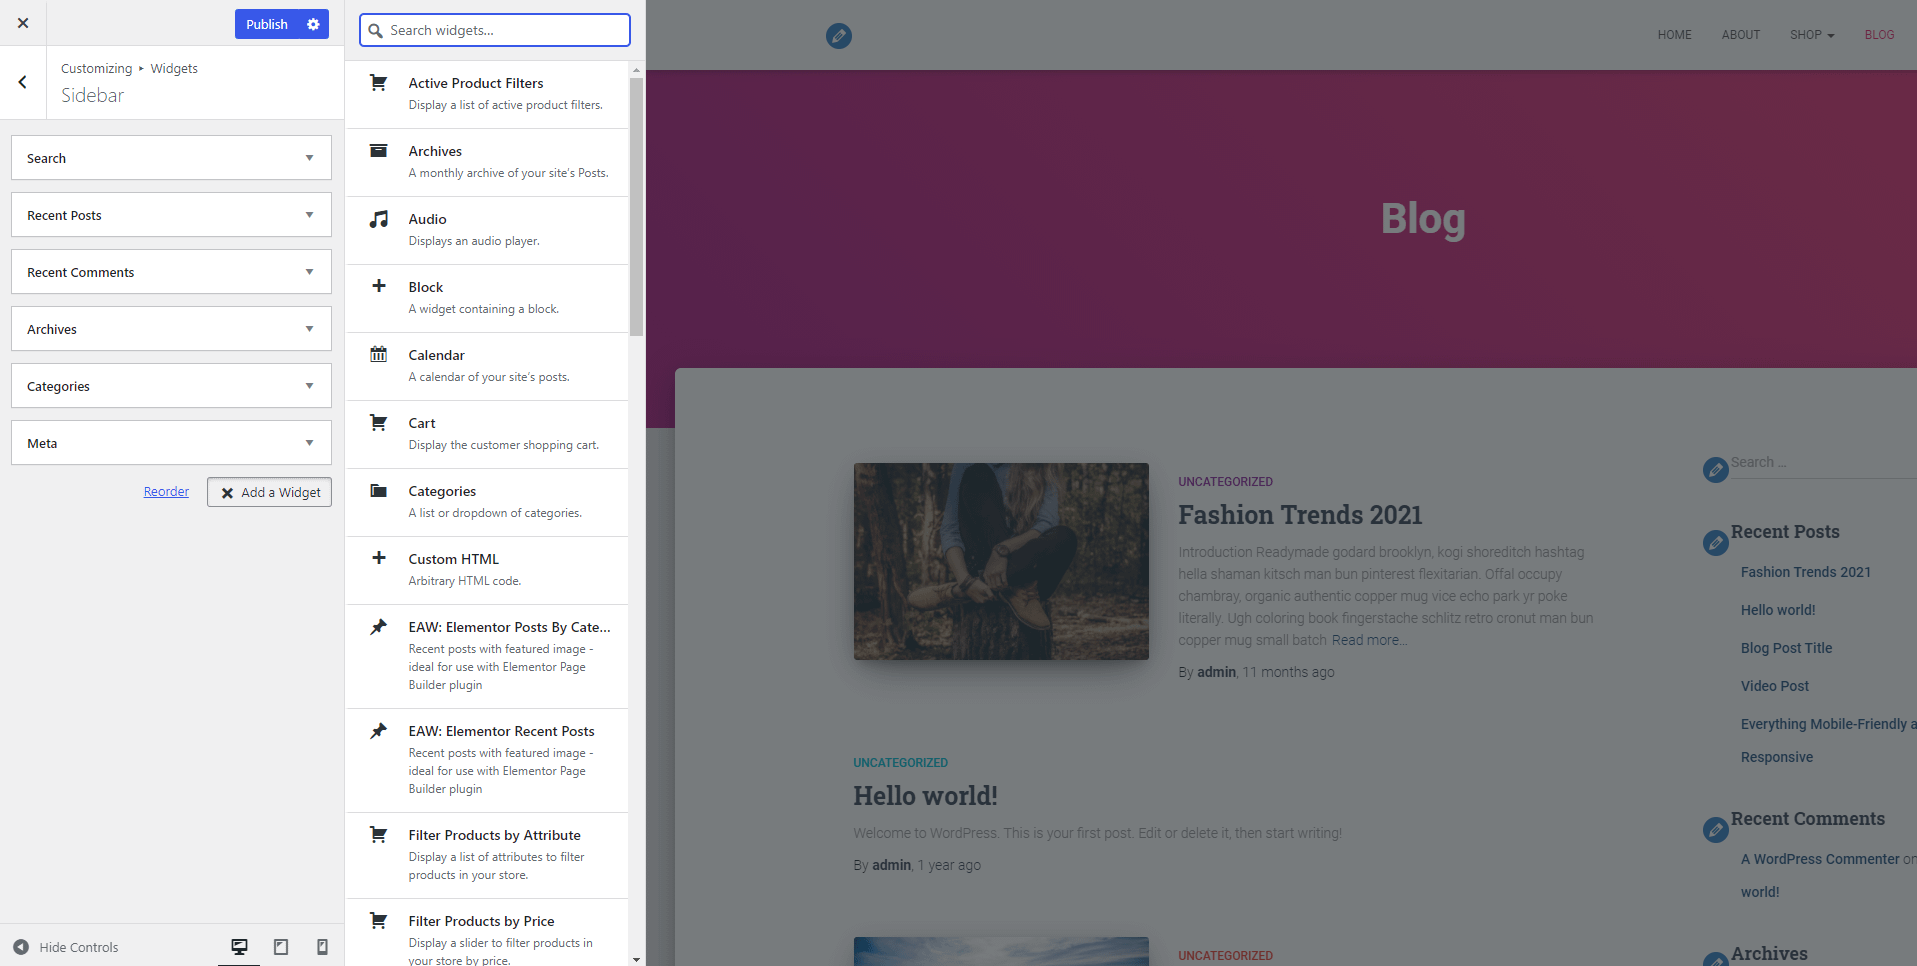Switch to tablet preview device icon

pyautogui.click(x=281, y=947)
